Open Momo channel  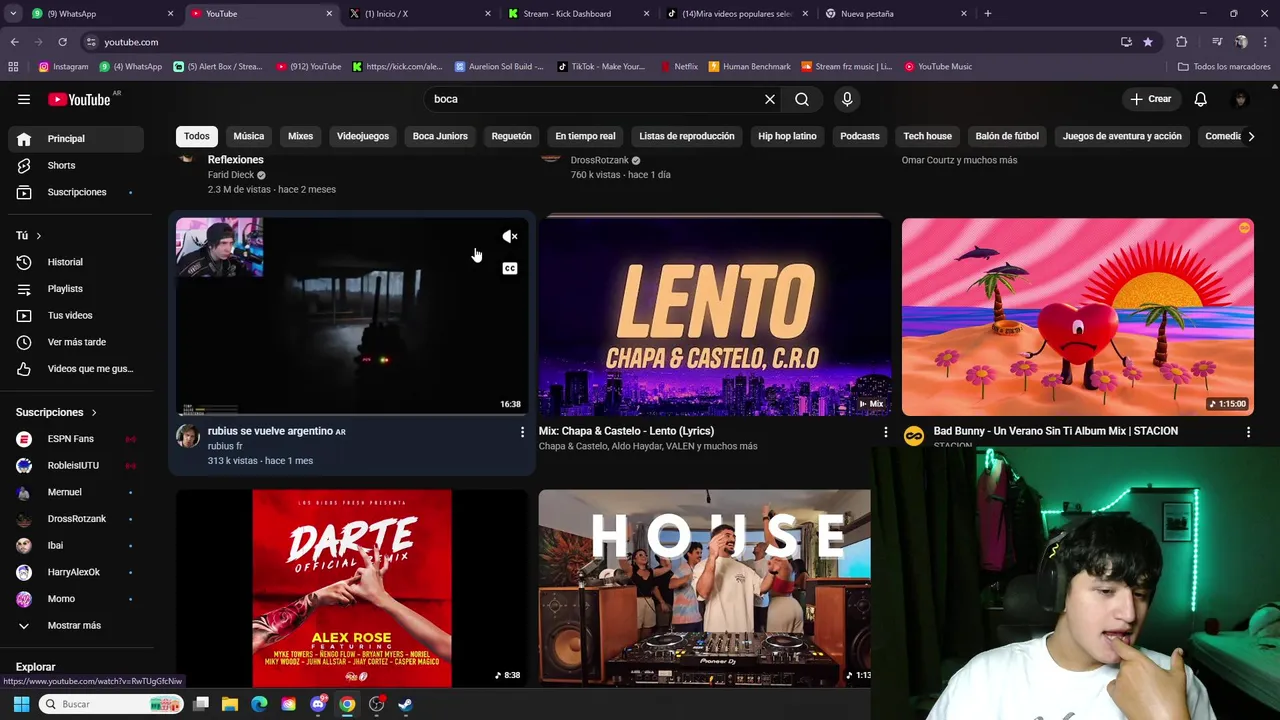(76, 599)
